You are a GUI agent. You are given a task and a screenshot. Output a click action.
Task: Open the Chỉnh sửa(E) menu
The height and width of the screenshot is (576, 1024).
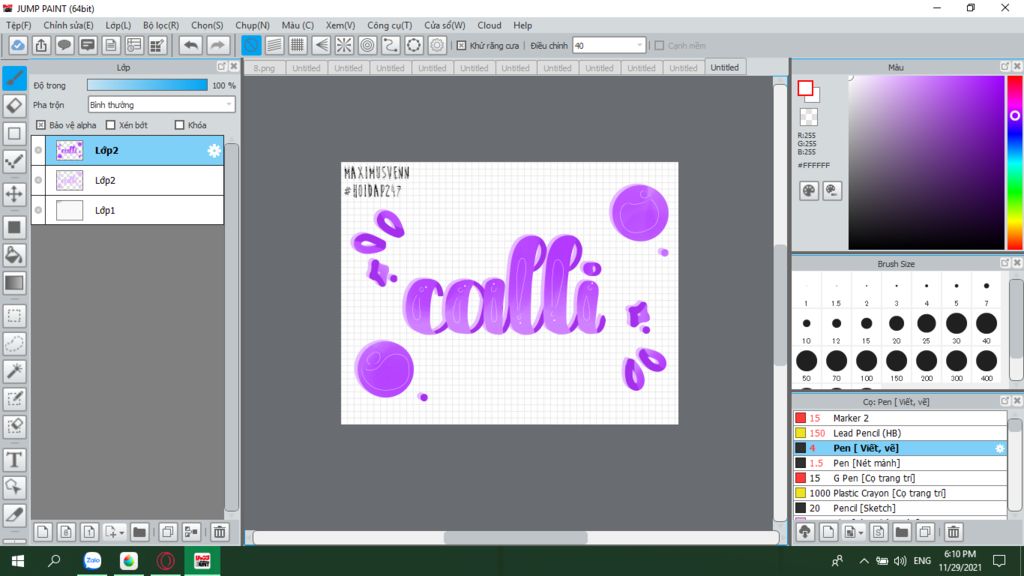[68, 25]
